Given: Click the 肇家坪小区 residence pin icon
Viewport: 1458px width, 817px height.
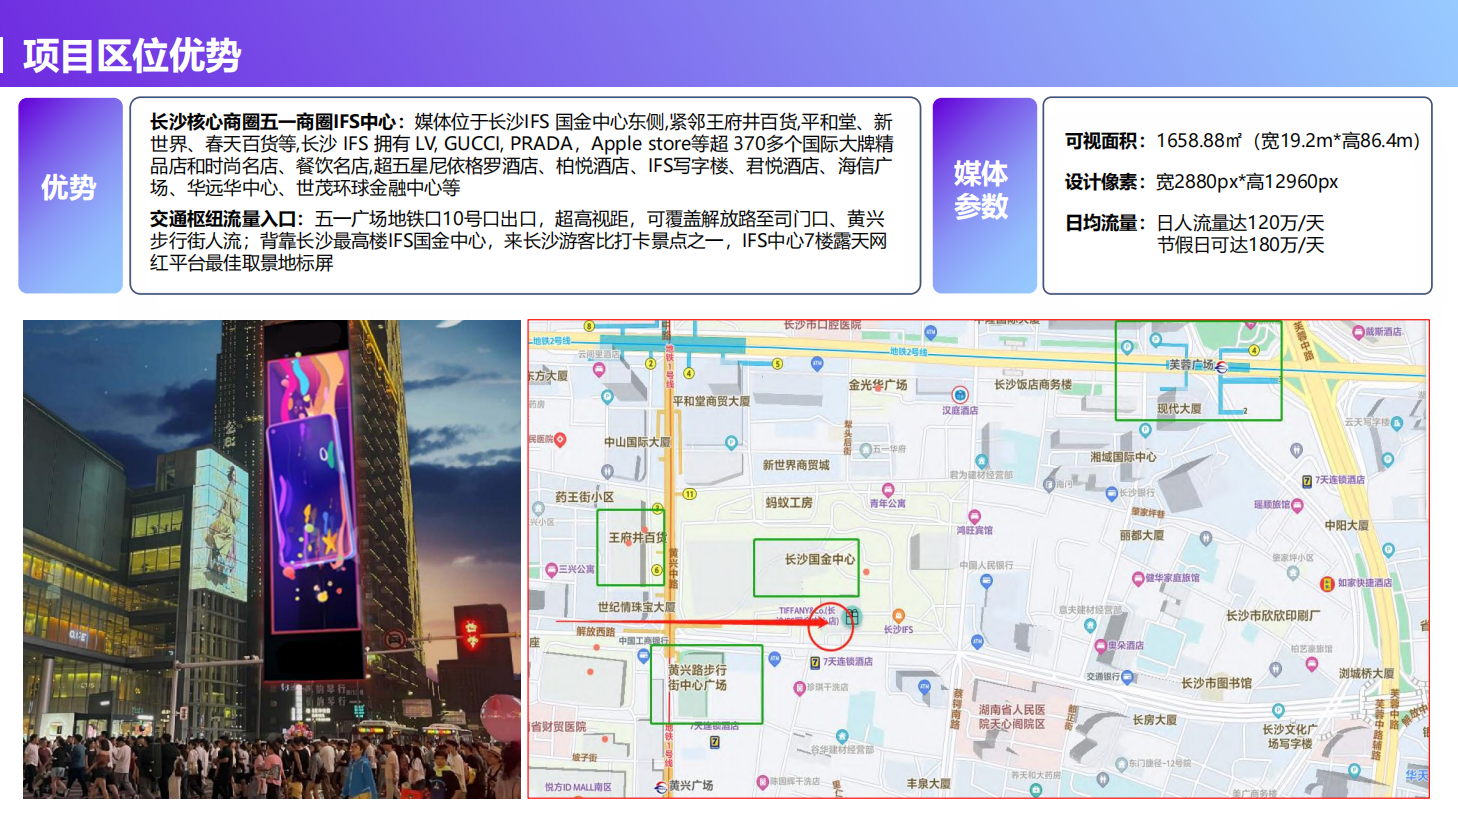Looking at the screenshot, I should (1293, 573).
